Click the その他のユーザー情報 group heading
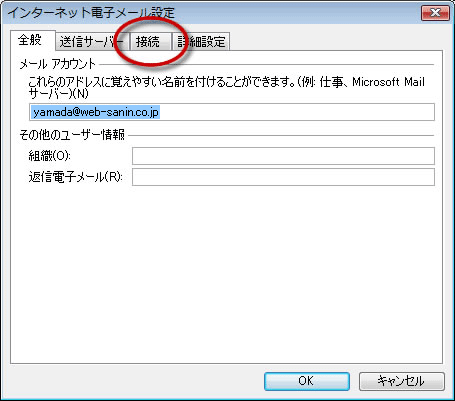Viewport: 455px width, 401px height. pyautogui.click(x=72, y=135)
